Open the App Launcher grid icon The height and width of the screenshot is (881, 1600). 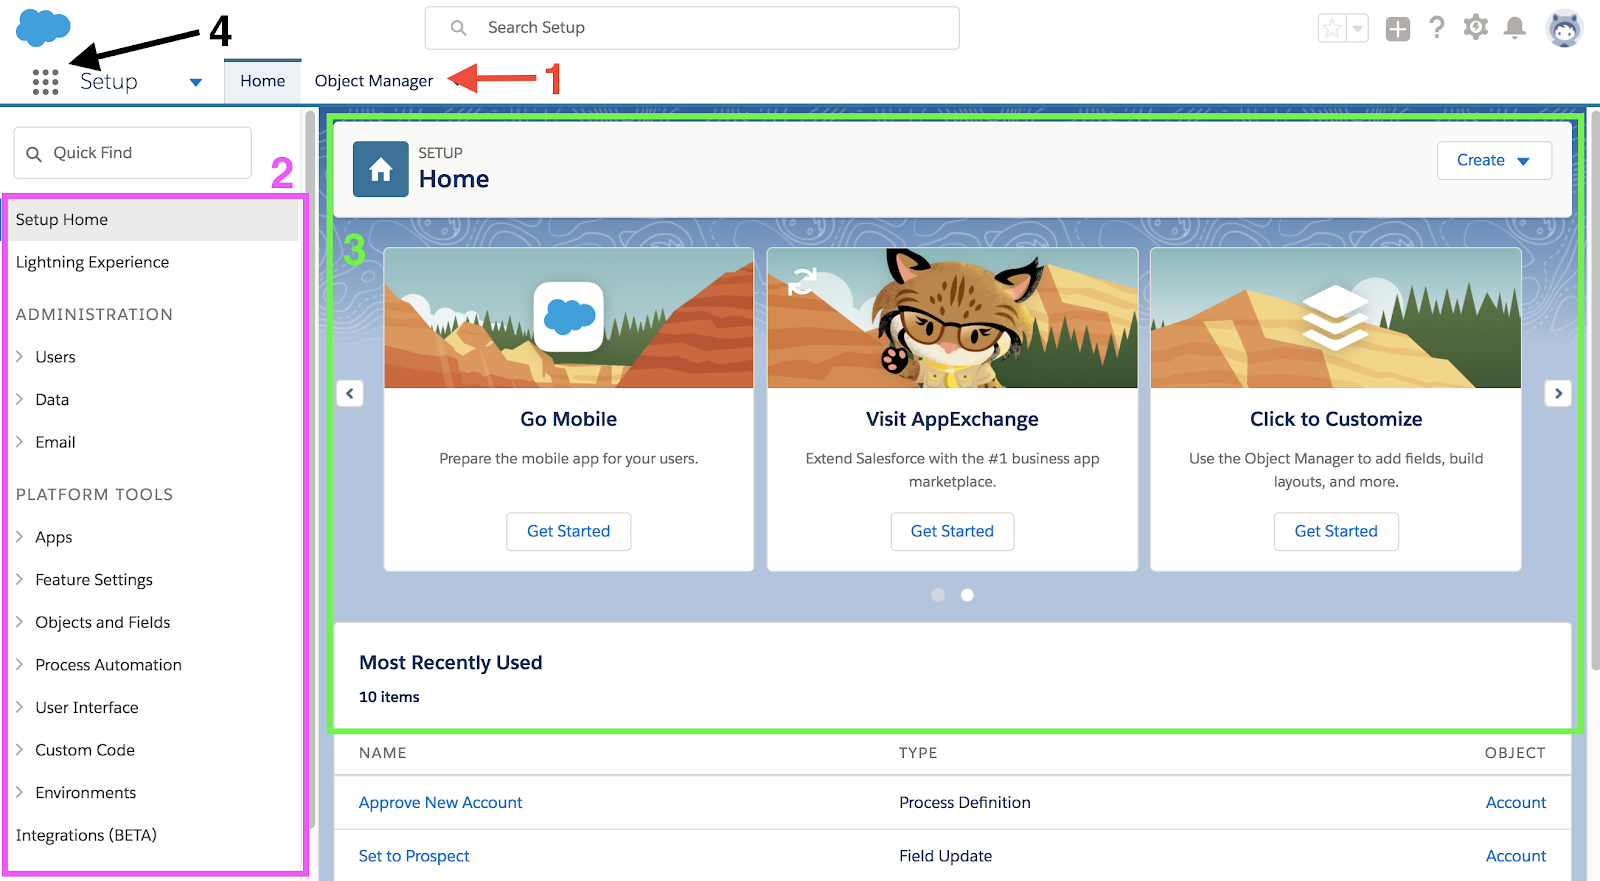point(45,82)
